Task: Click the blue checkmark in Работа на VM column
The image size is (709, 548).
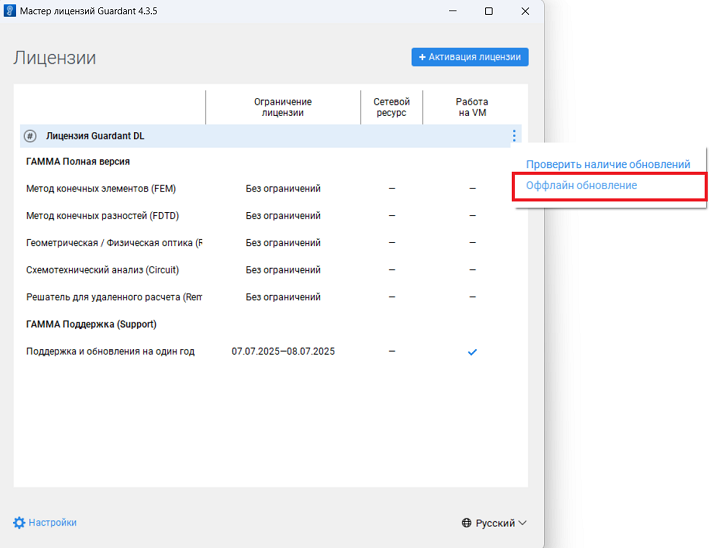Action: click(472, 352)
